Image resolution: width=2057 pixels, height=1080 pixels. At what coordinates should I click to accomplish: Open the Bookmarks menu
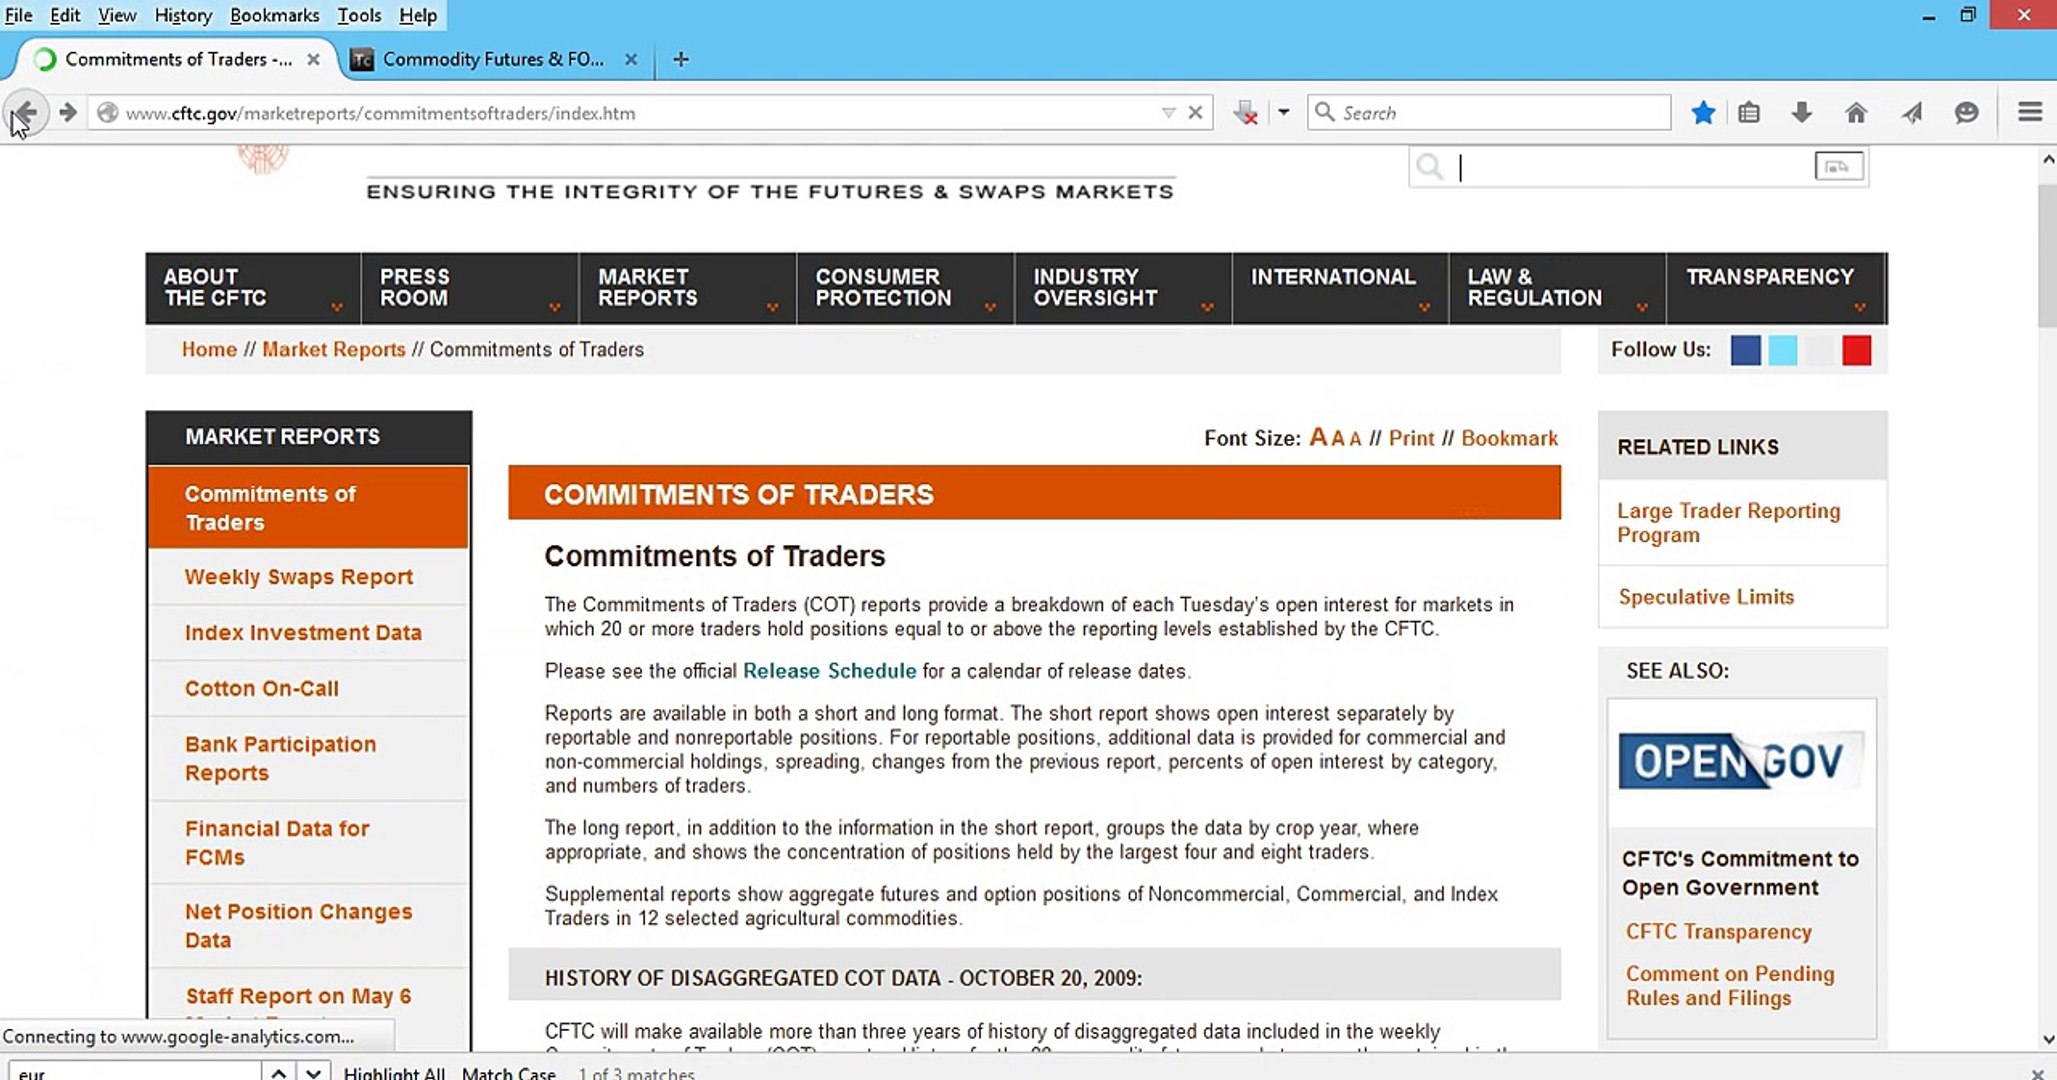click(274, 15)
